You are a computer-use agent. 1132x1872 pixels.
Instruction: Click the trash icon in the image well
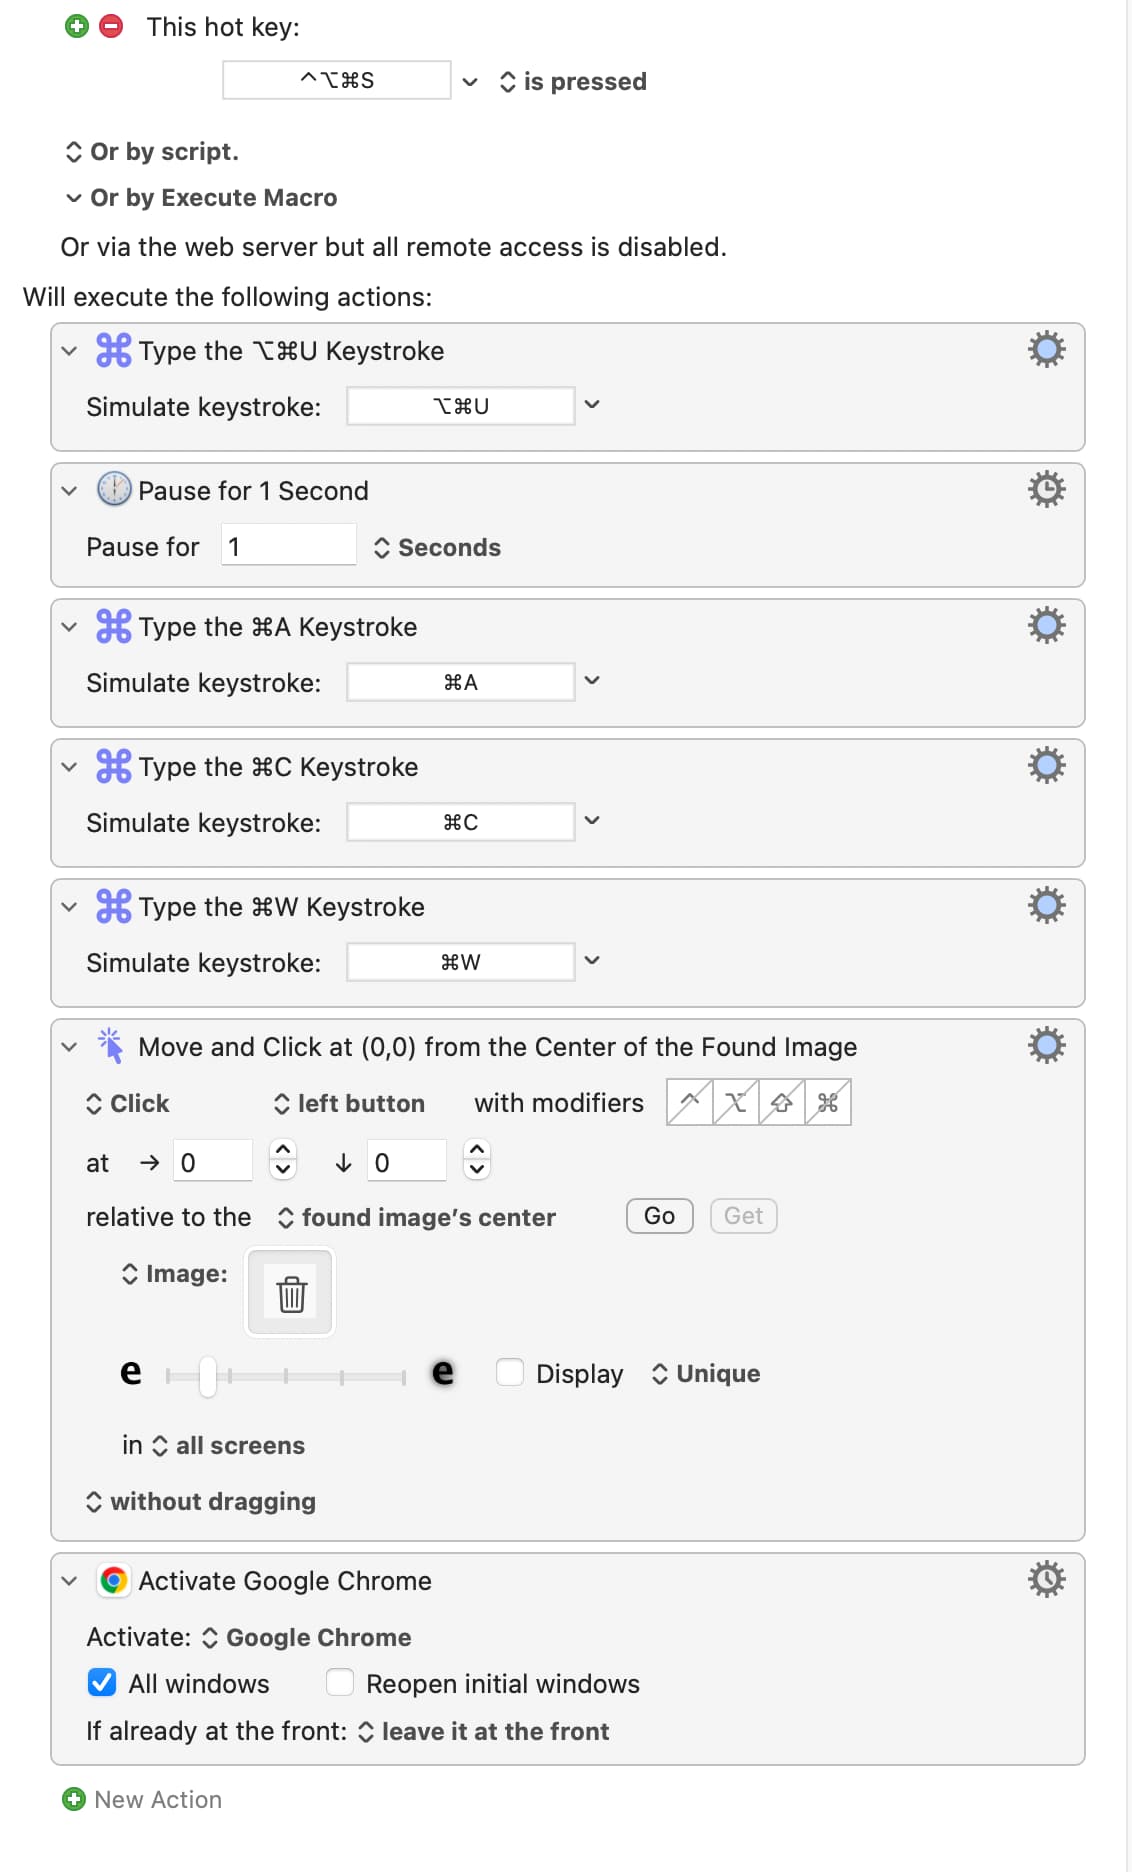point(291,1293)
